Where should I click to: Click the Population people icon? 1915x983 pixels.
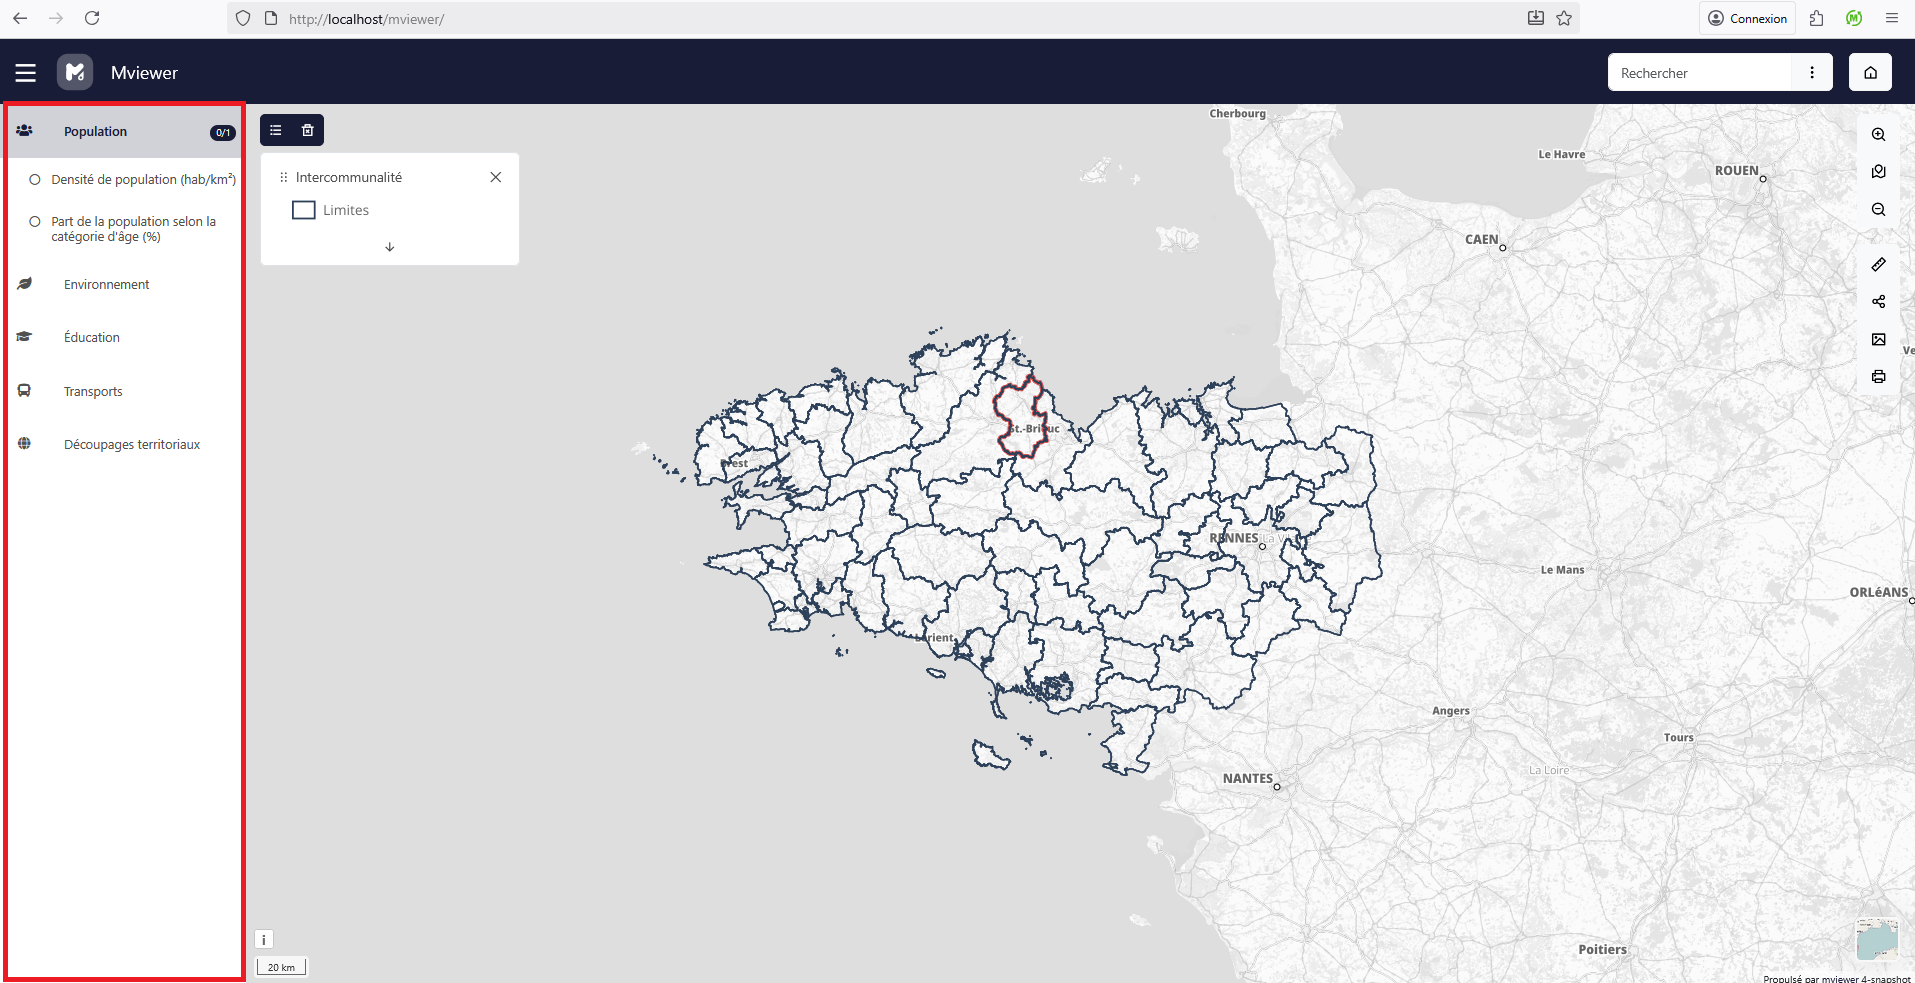click(25, 131)
